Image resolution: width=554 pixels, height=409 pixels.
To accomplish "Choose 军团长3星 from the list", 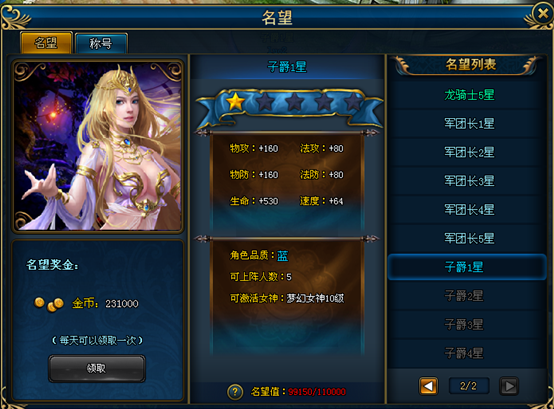I will 467,181.
